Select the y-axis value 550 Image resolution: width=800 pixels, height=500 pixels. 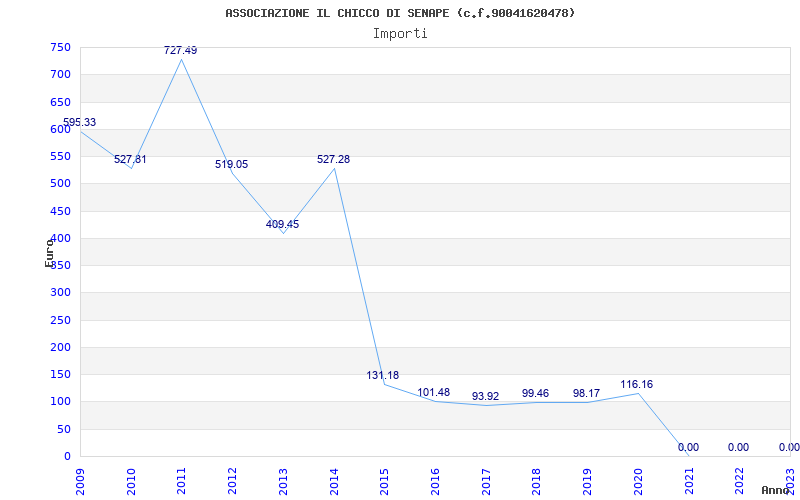pyautogui.click(x=60, y=157)
